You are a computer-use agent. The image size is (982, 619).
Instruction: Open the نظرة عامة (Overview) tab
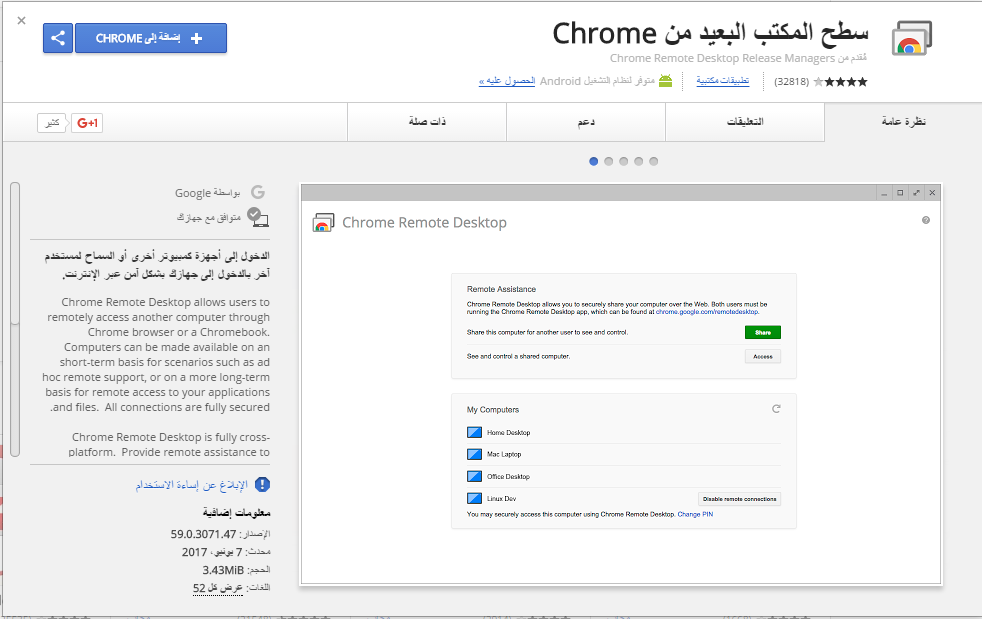pyautogui.click(x=903, y=122)
